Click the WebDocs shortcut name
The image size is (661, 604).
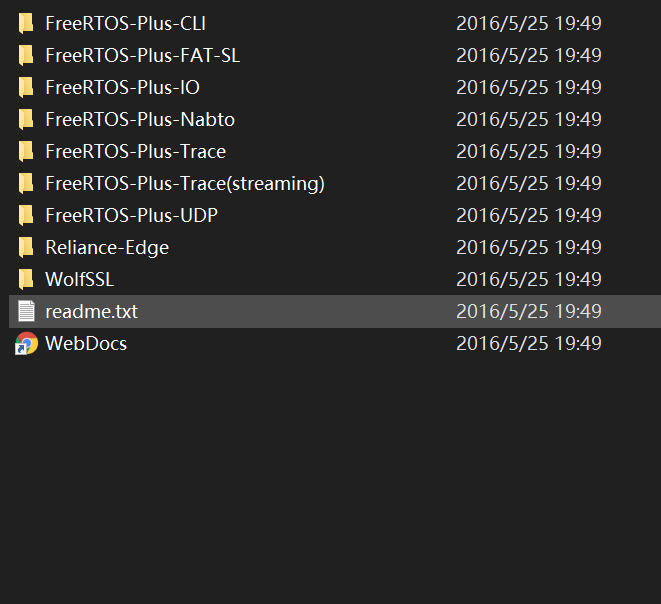(86, 344)
